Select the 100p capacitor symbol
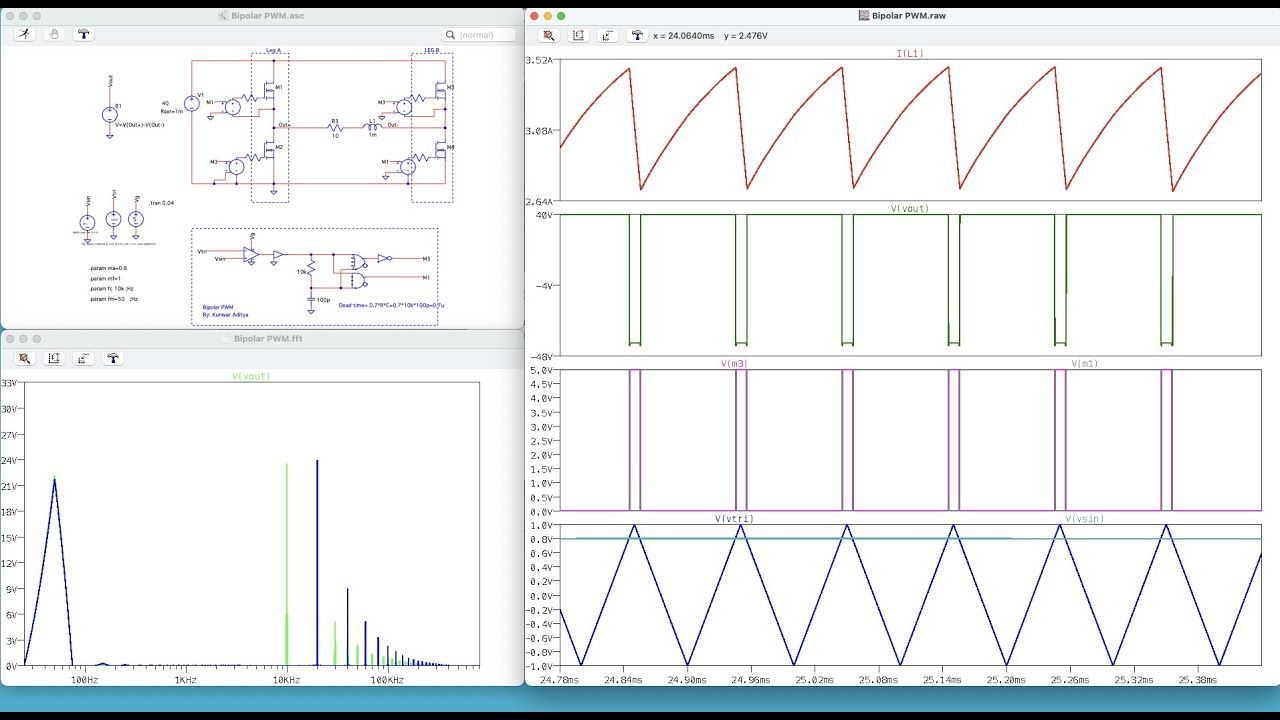 tap(311, 299)
